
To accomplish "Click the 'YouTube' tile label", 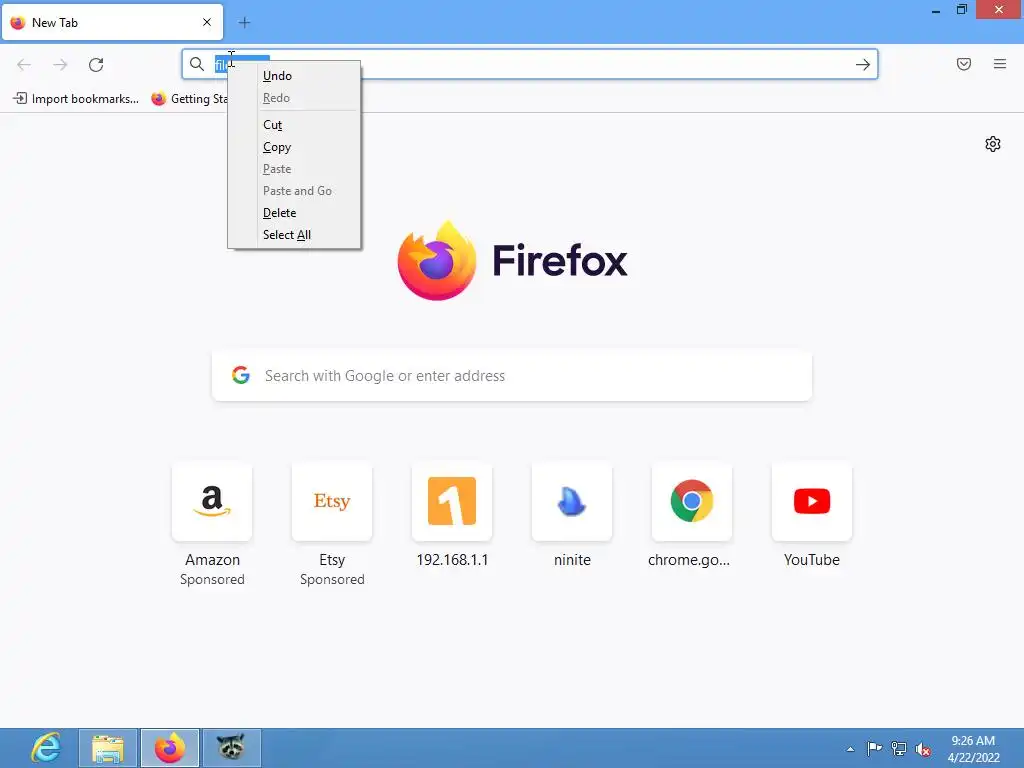I will pyautogui.click(x=812, y=560).
